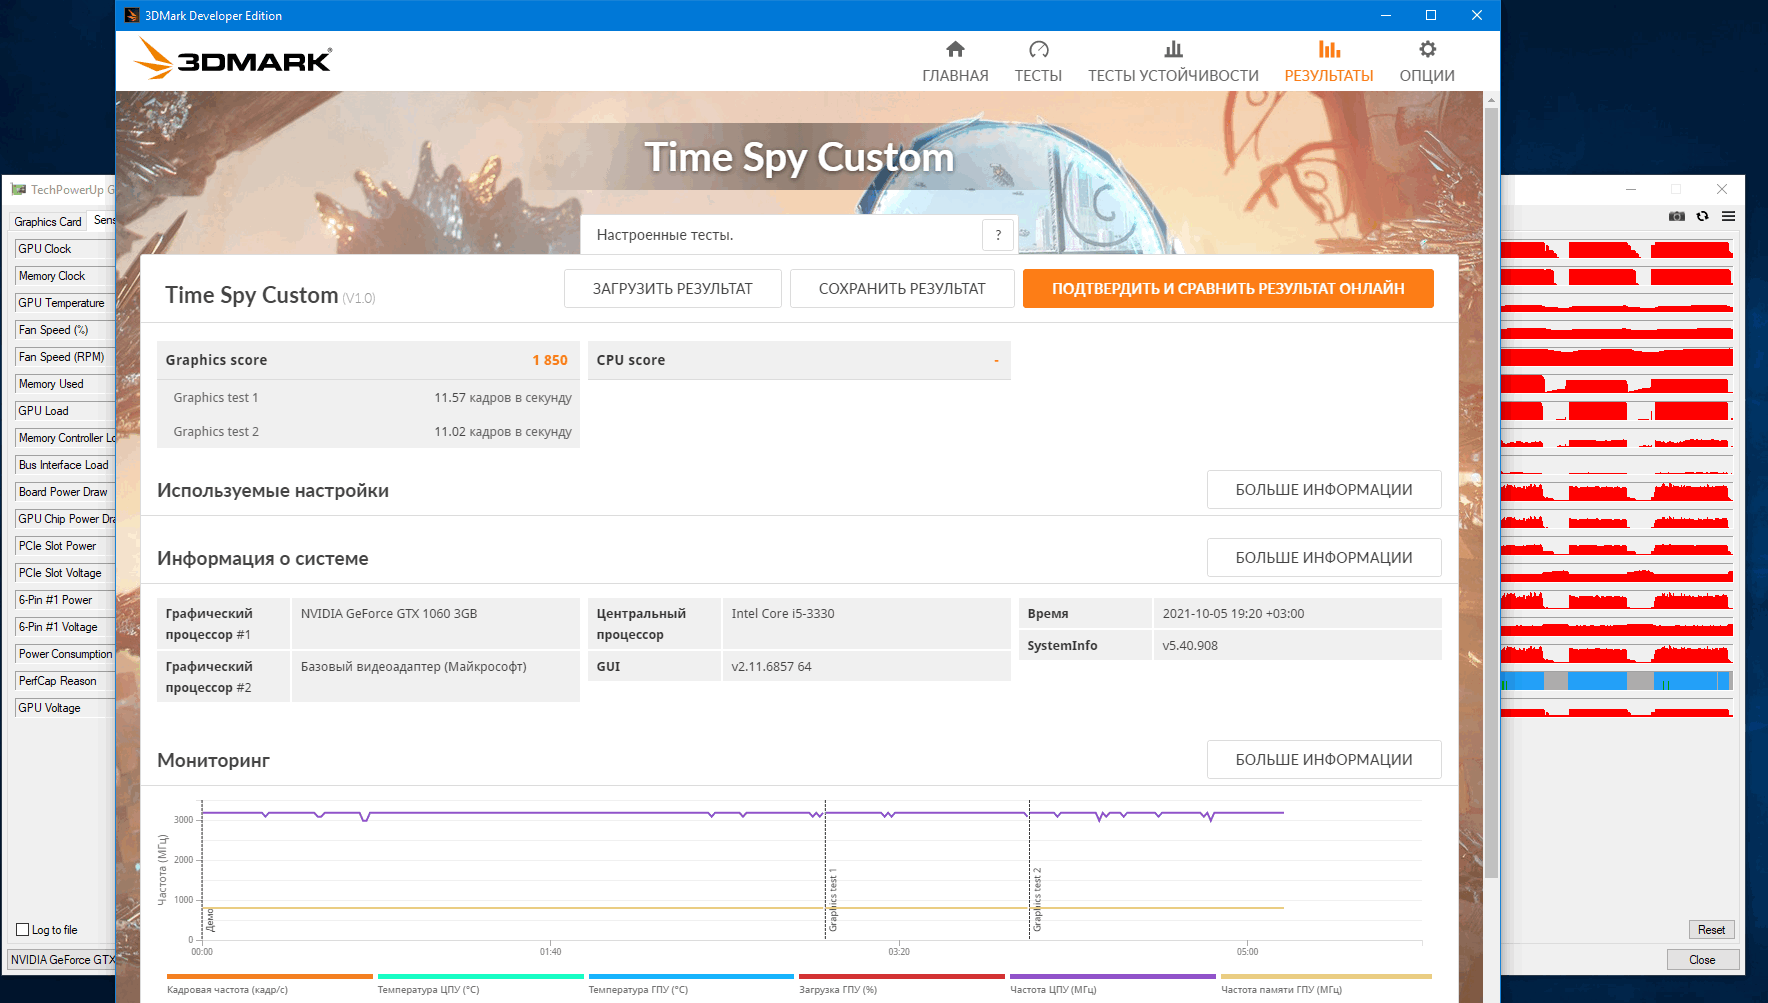Toggle Температура ГПУ blue legend bar

coord(691,976)
